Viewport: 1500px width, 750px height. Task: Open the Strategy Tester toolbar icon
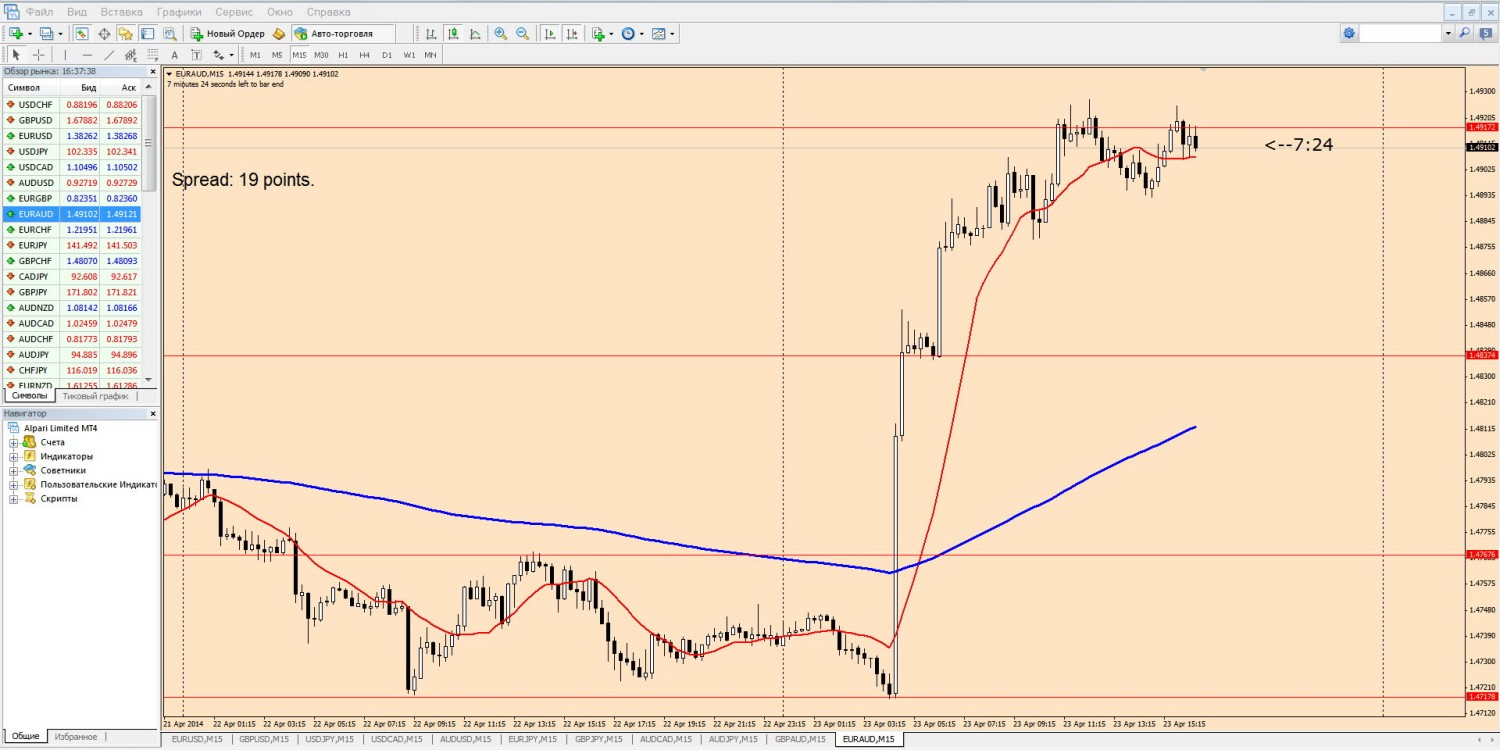(170, 34)
